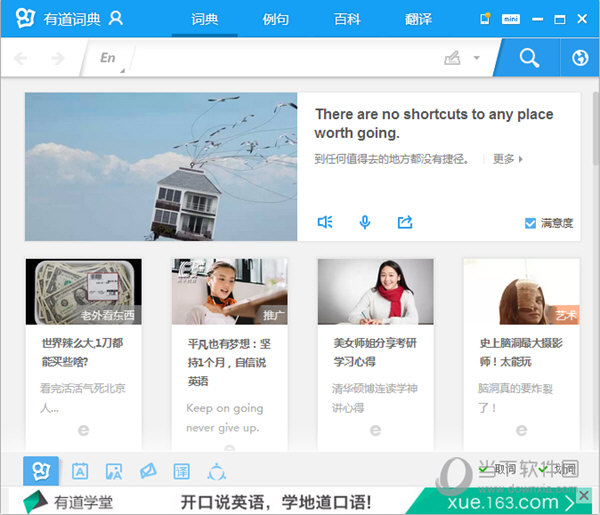
Task: Click the magnifier search button
Action: [x=529, y=58]
